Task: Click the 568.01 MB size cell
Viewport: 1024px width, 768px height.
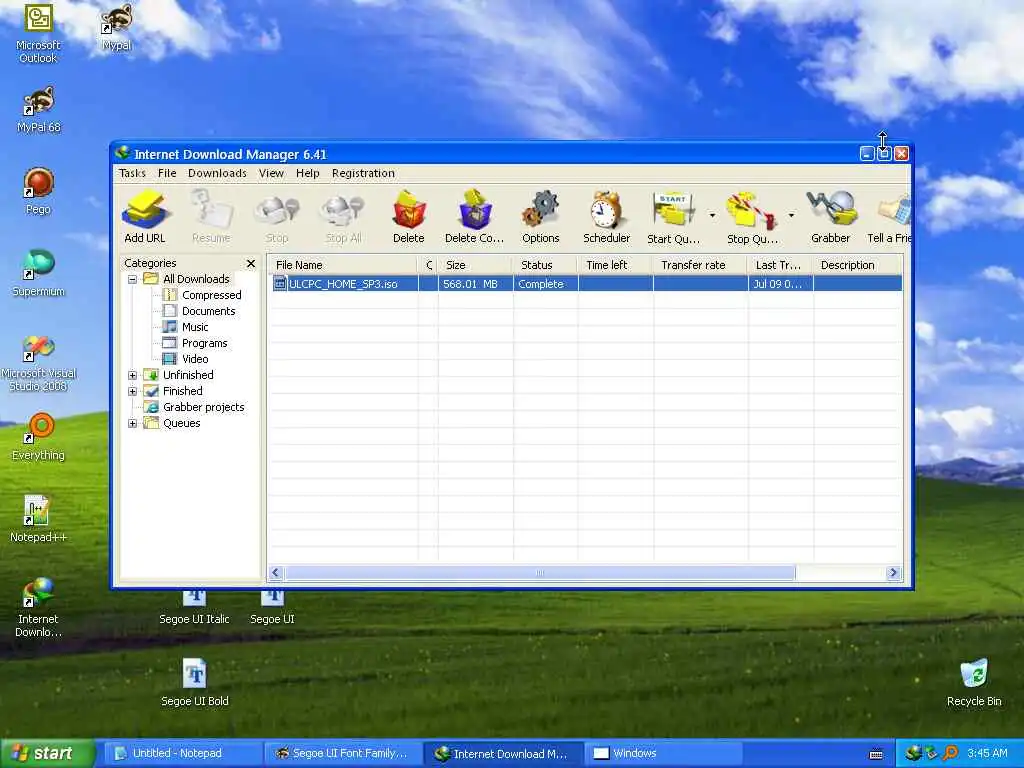Action: 475,284
